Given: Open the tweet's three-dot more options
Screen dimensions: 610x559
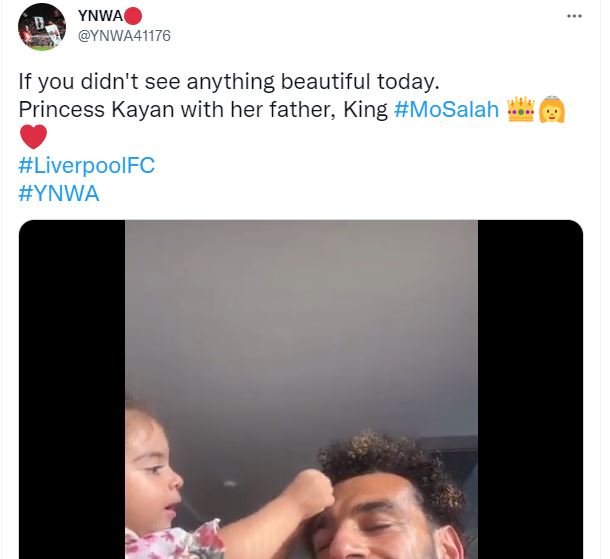Looking at the screenshot, I should 573,16.
